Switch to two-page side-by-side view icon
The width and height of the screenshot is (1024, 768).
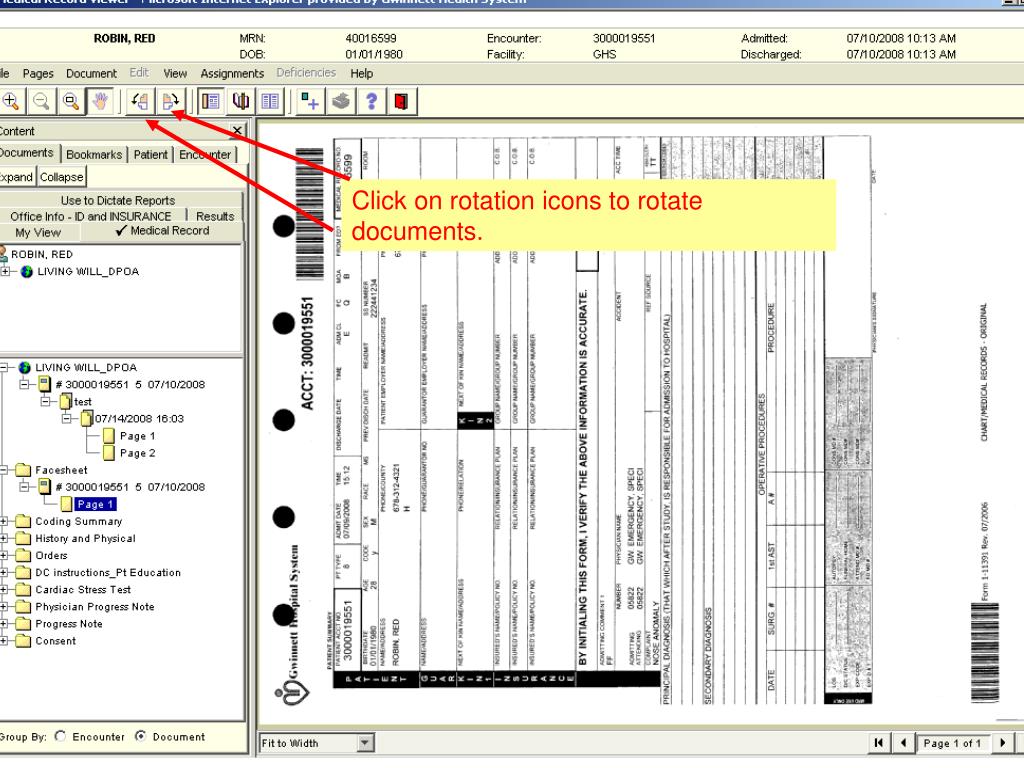pyautogui.click(x=270, y=101)
